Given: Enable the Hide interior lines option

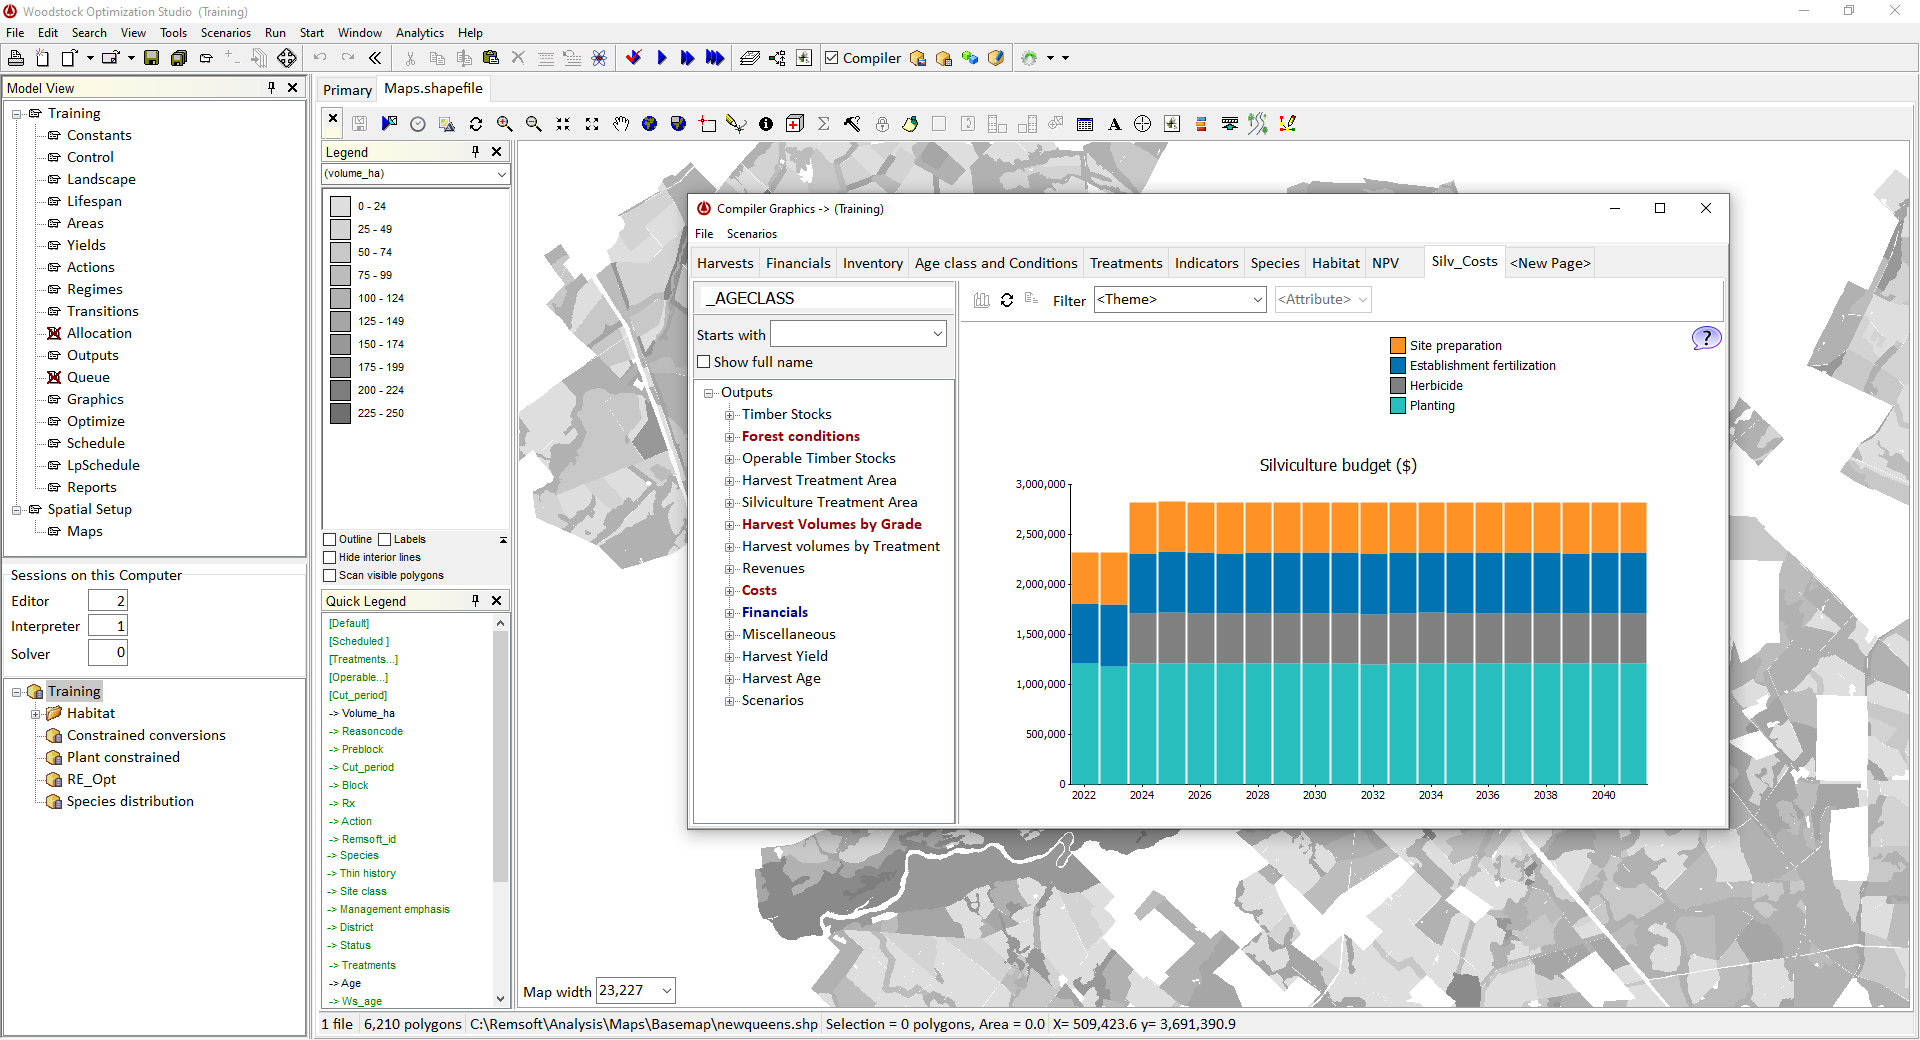Looking at the screenshot, I should point(329,557).
